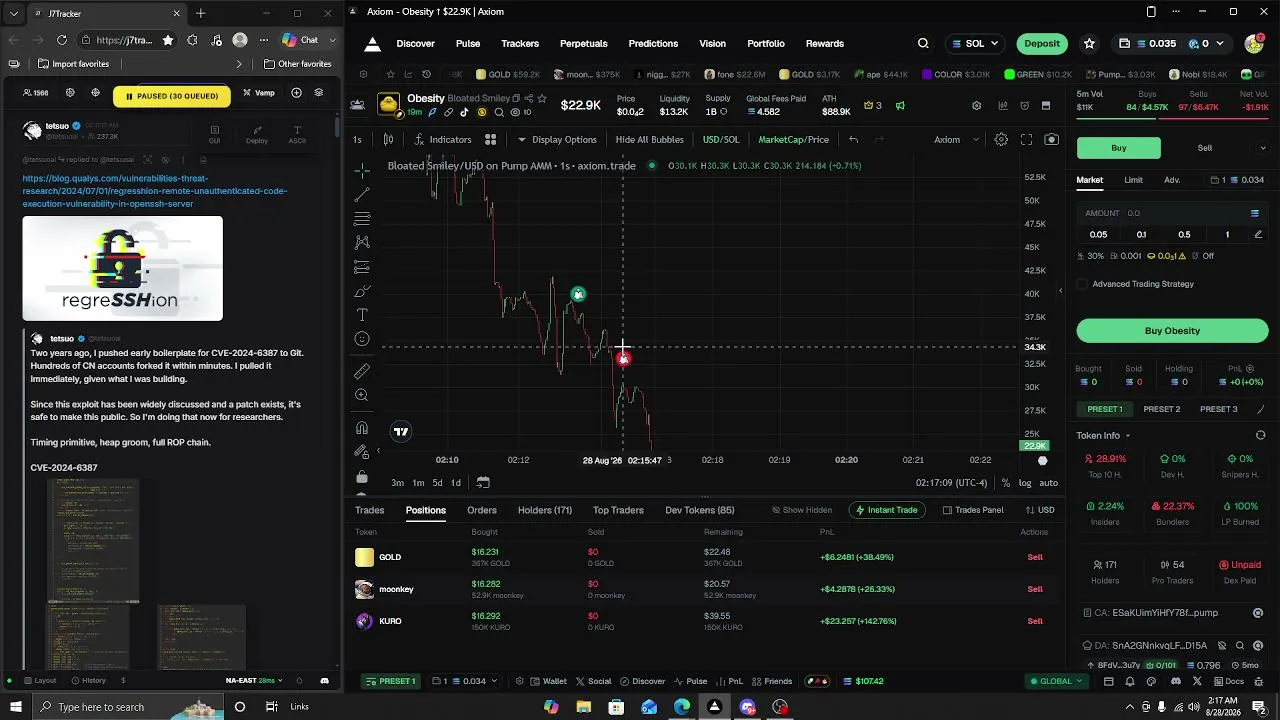Go to the Perpetuals page
Screen dimensions: 1280x720
click(x=584, y=44)
